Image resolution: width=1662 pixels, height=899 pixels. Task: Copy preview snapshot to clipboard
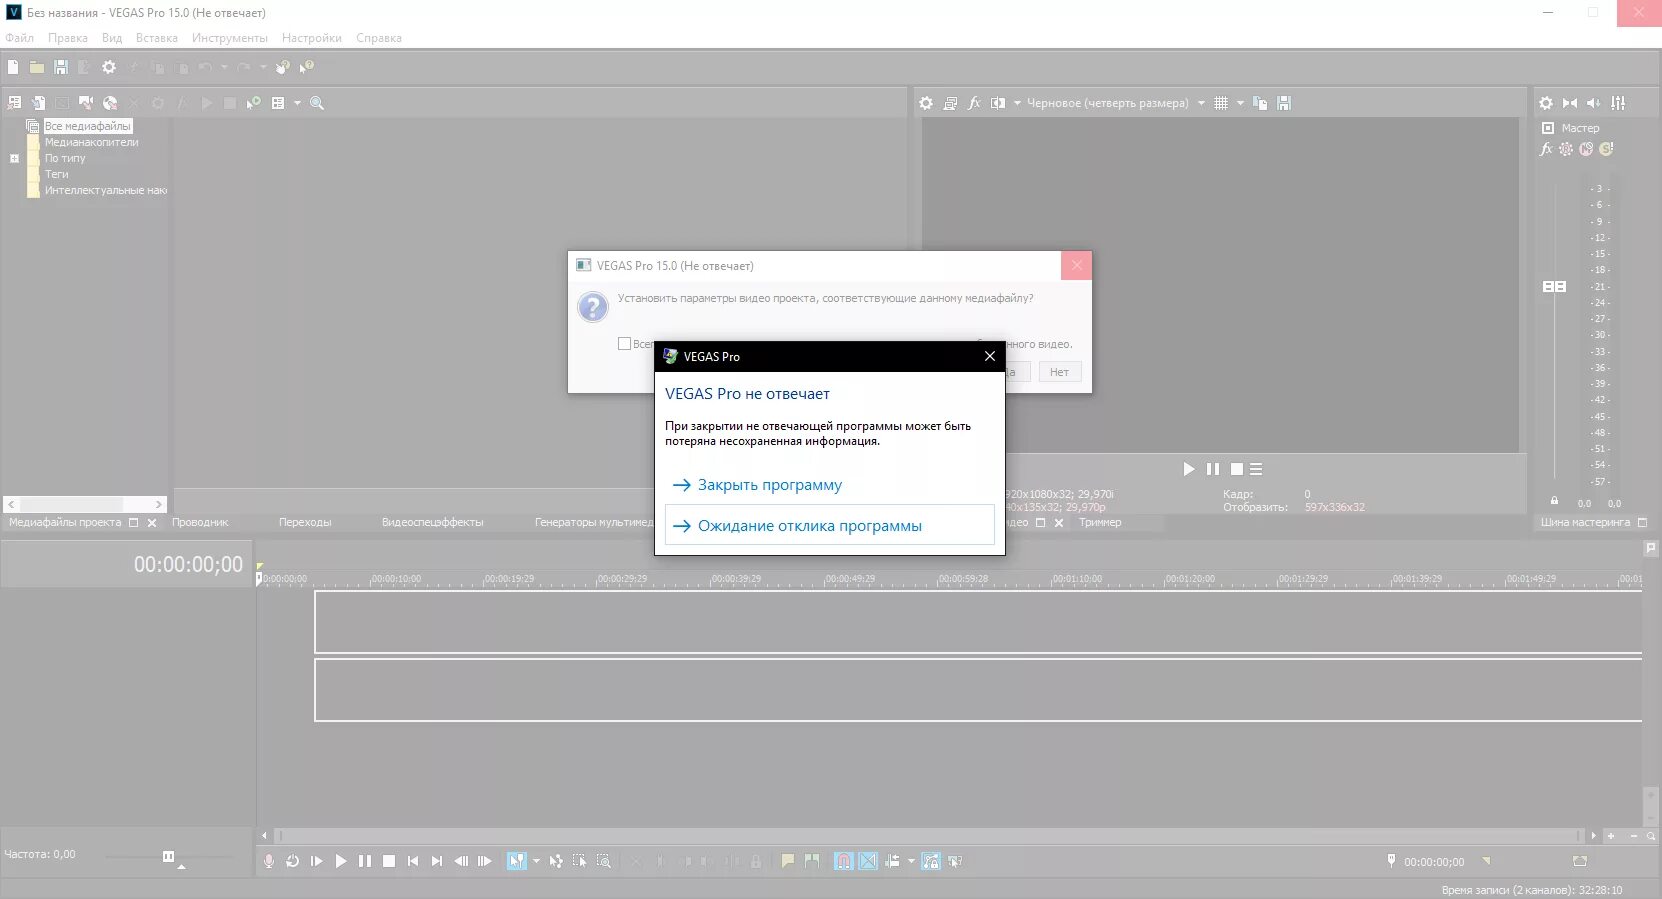[1260, 103]
